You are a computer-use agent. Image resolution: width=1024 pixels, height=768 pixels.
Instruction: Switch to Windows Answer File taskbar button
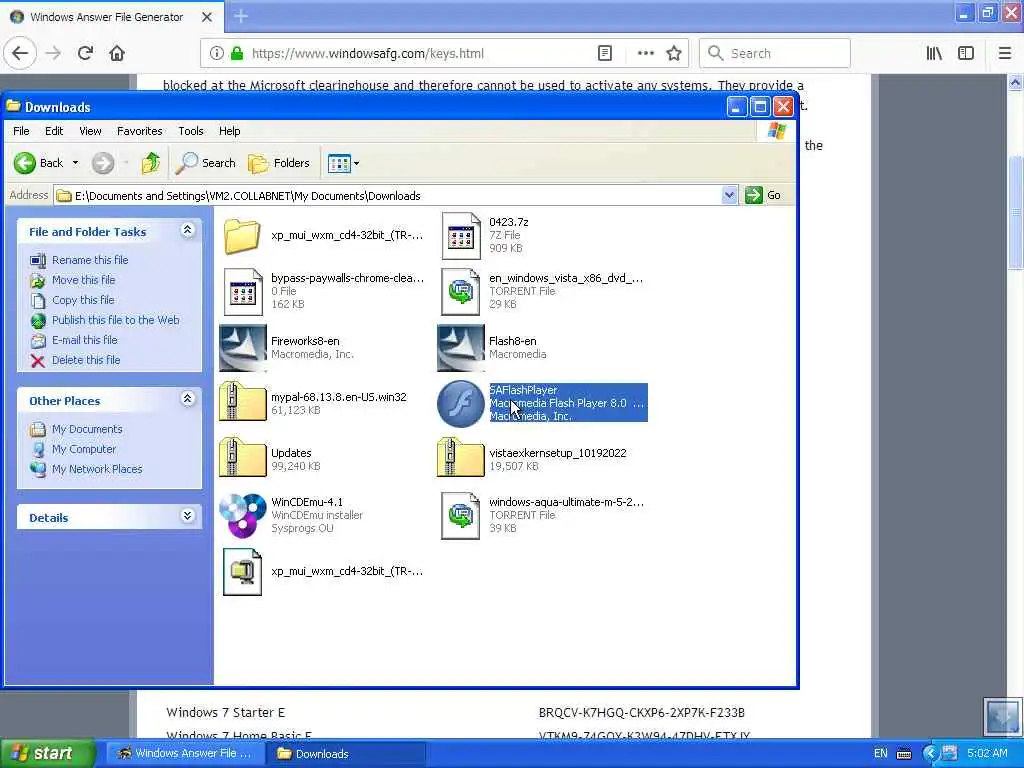click(185, 754)
